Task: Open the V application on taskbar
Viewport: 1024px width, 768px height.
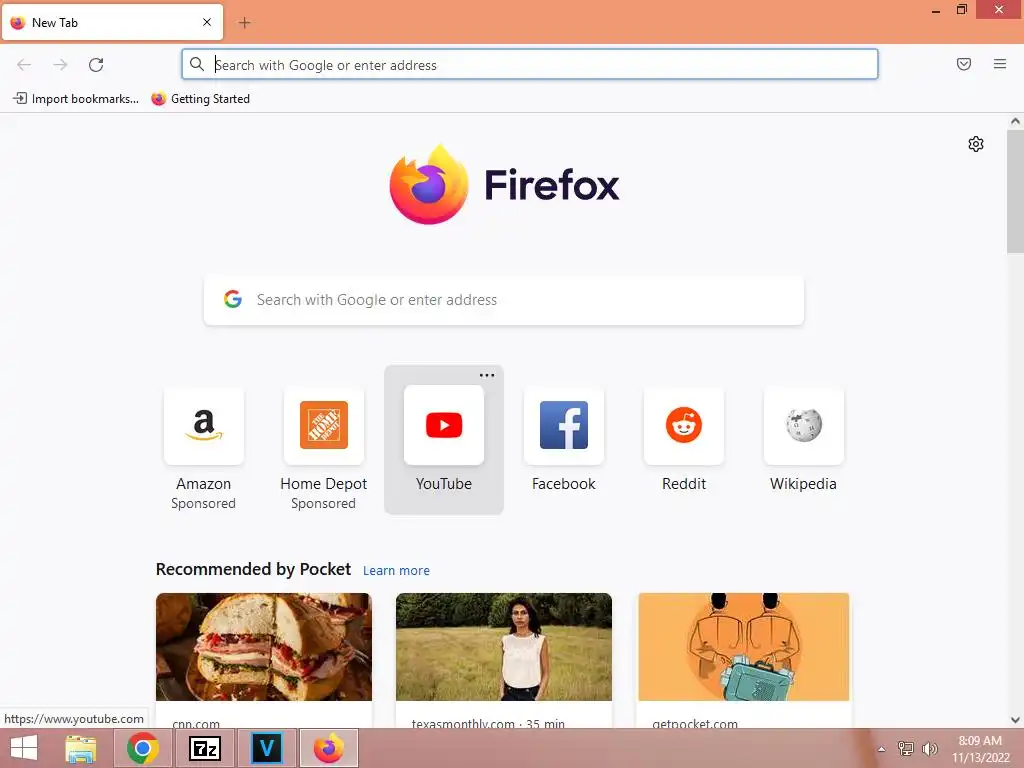Action: pos(266,748)
